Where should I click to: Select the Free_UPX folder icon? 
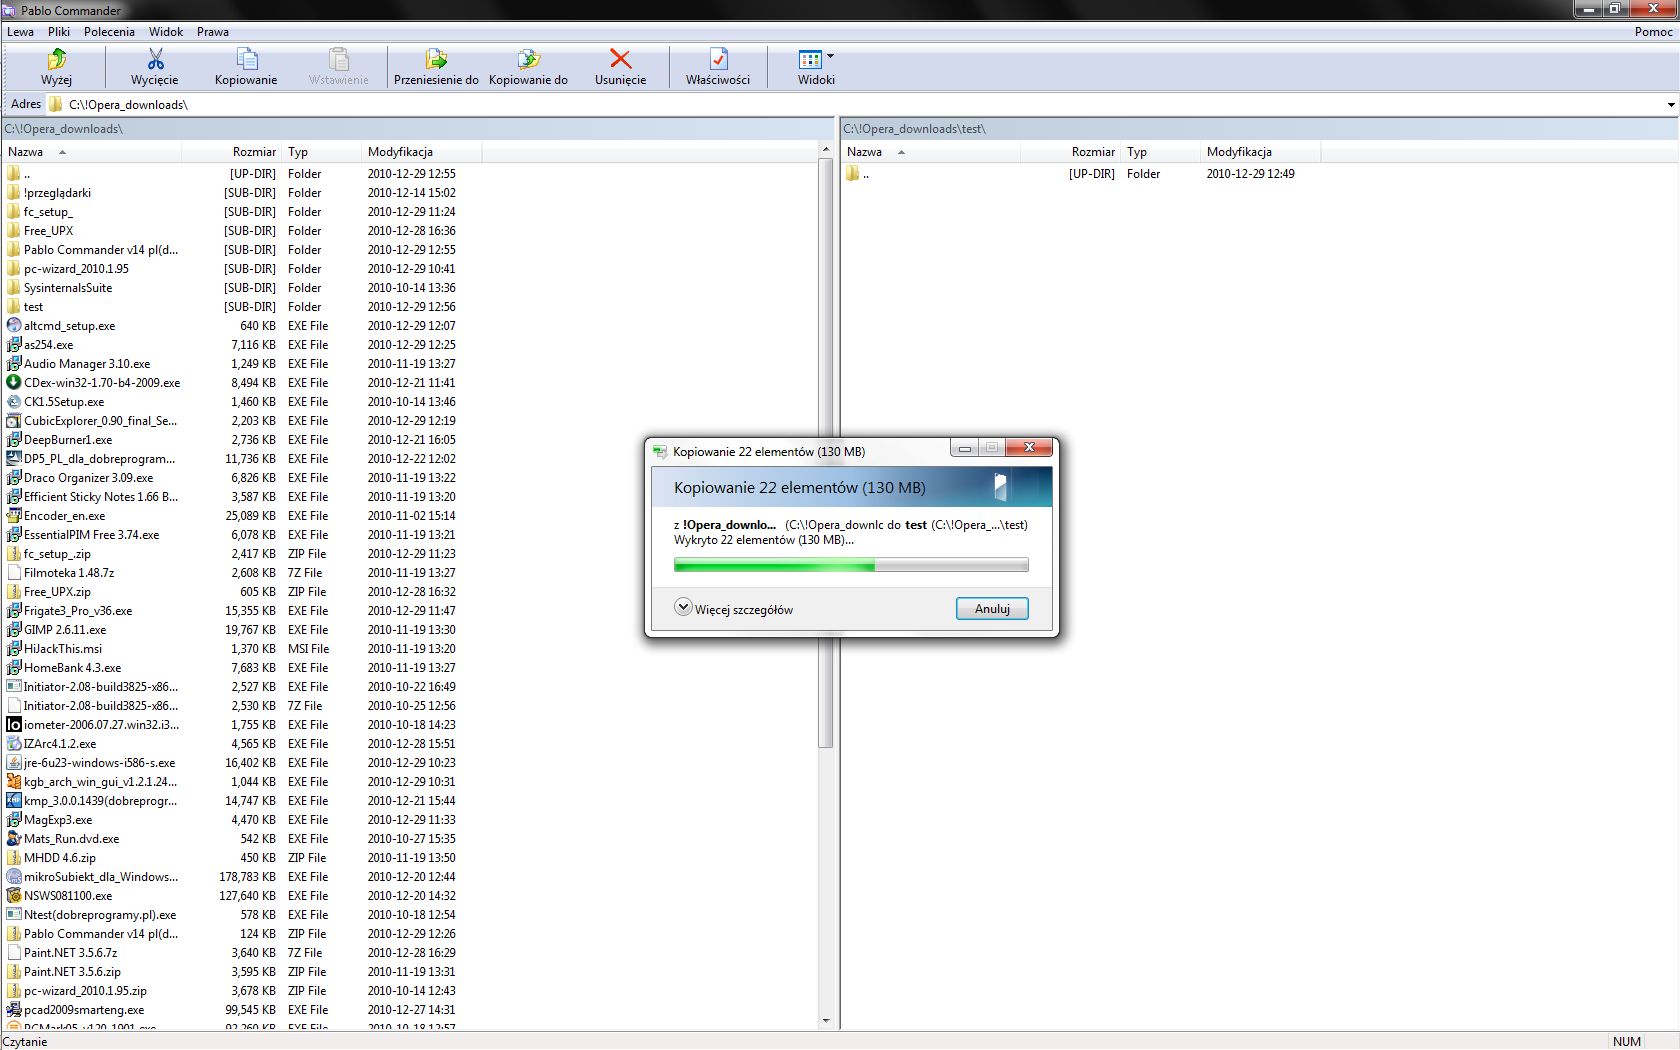[x=14, y=231]
